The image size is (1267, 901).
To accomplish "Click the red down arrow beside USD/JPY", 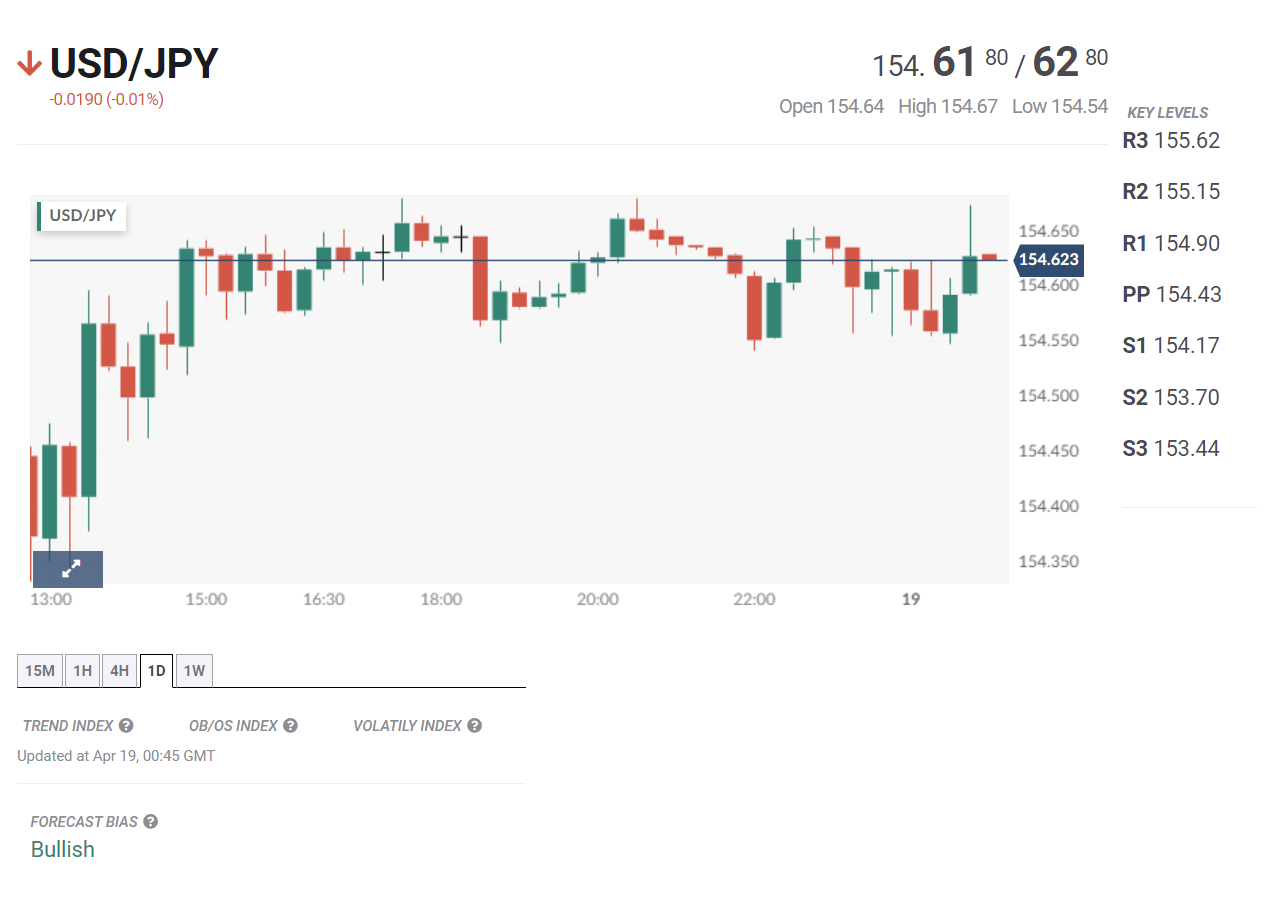I will point(29,66).
